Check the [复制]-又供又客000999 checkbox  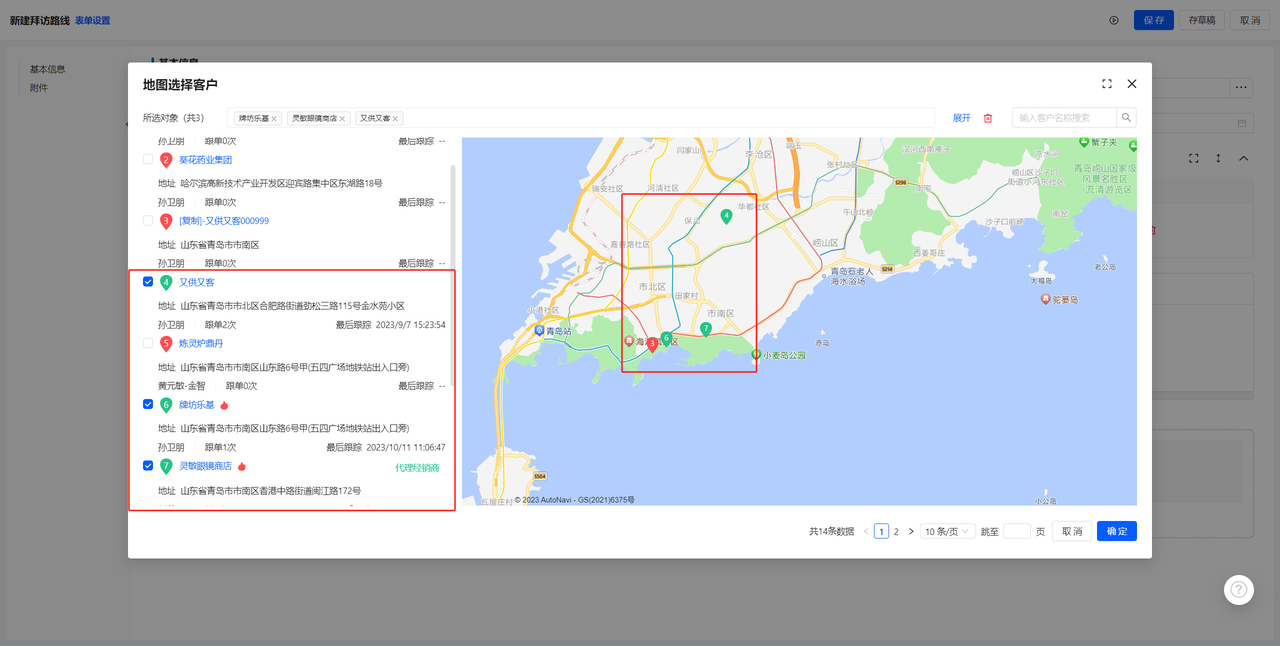[x=148, y=221]
